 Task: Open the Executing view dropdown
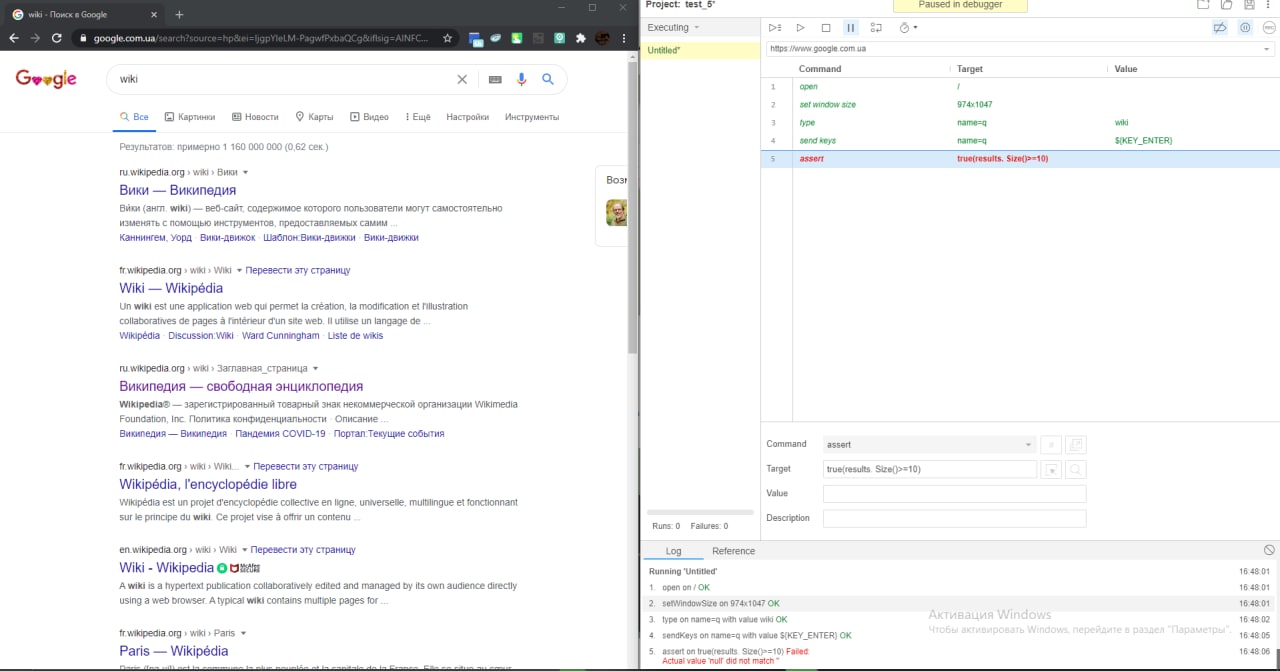click(673, 28)
